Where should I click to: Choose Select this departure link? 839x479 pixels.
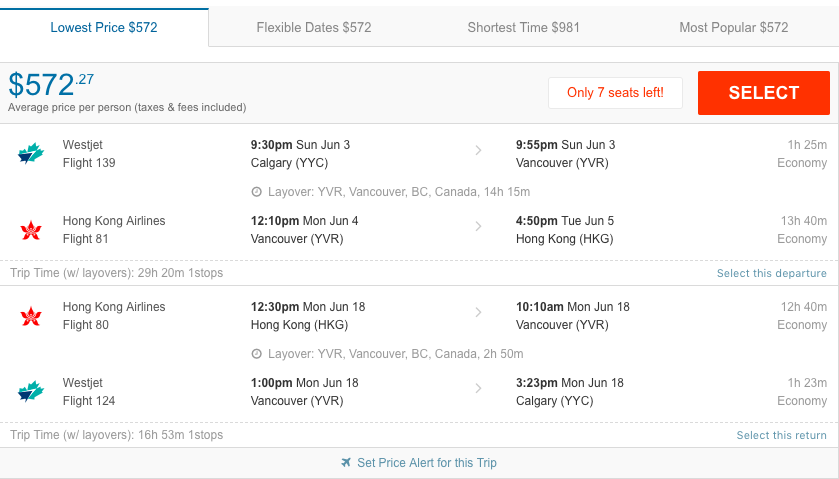pyautogui.click(x=772, y=273)
